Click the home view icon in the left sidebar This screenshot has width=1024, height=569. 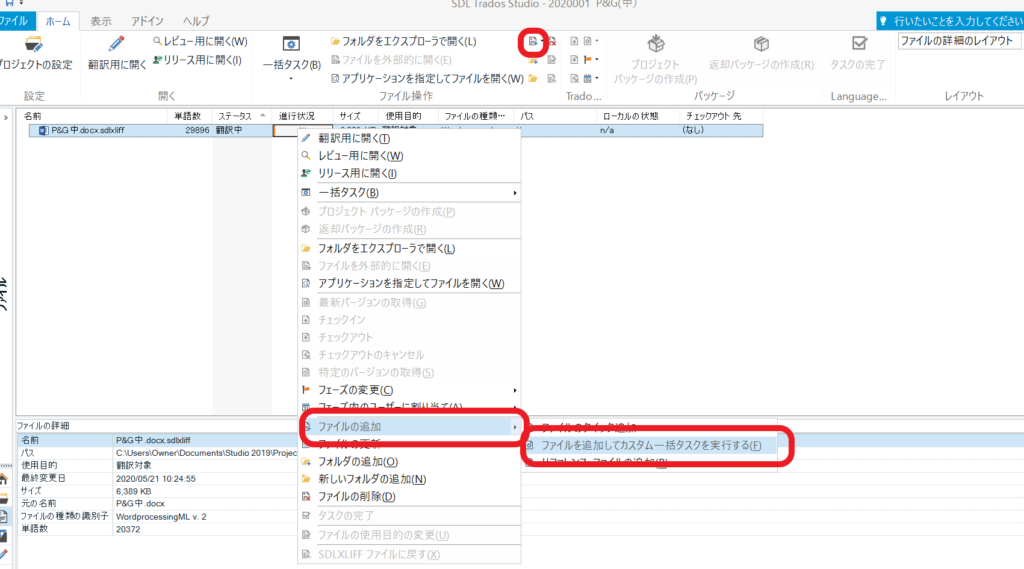(x=3, y=480)
